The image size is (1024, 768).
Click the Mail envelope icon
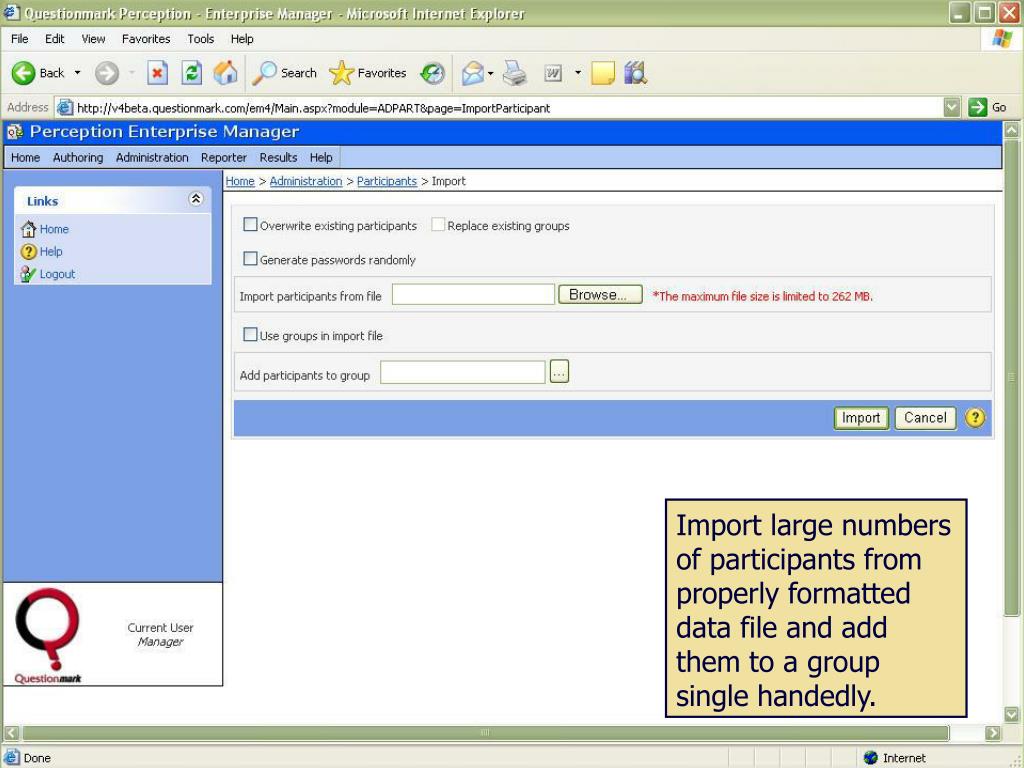coord(472,73)
